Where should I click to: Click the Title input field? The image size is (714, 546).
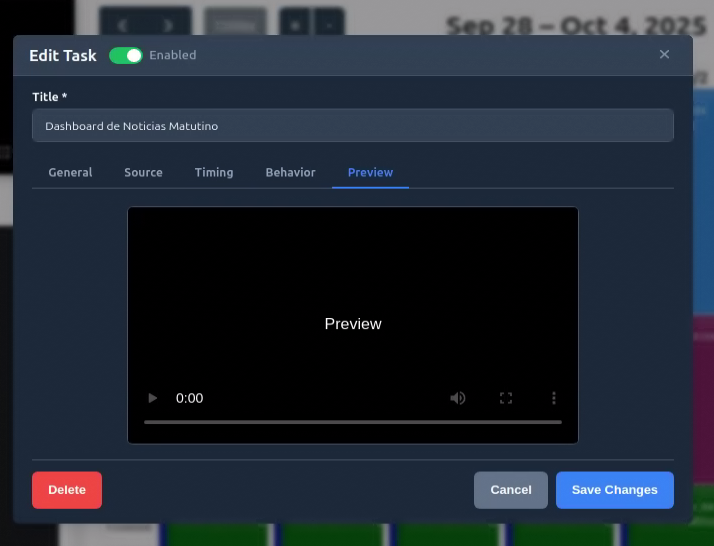[352, 126]
